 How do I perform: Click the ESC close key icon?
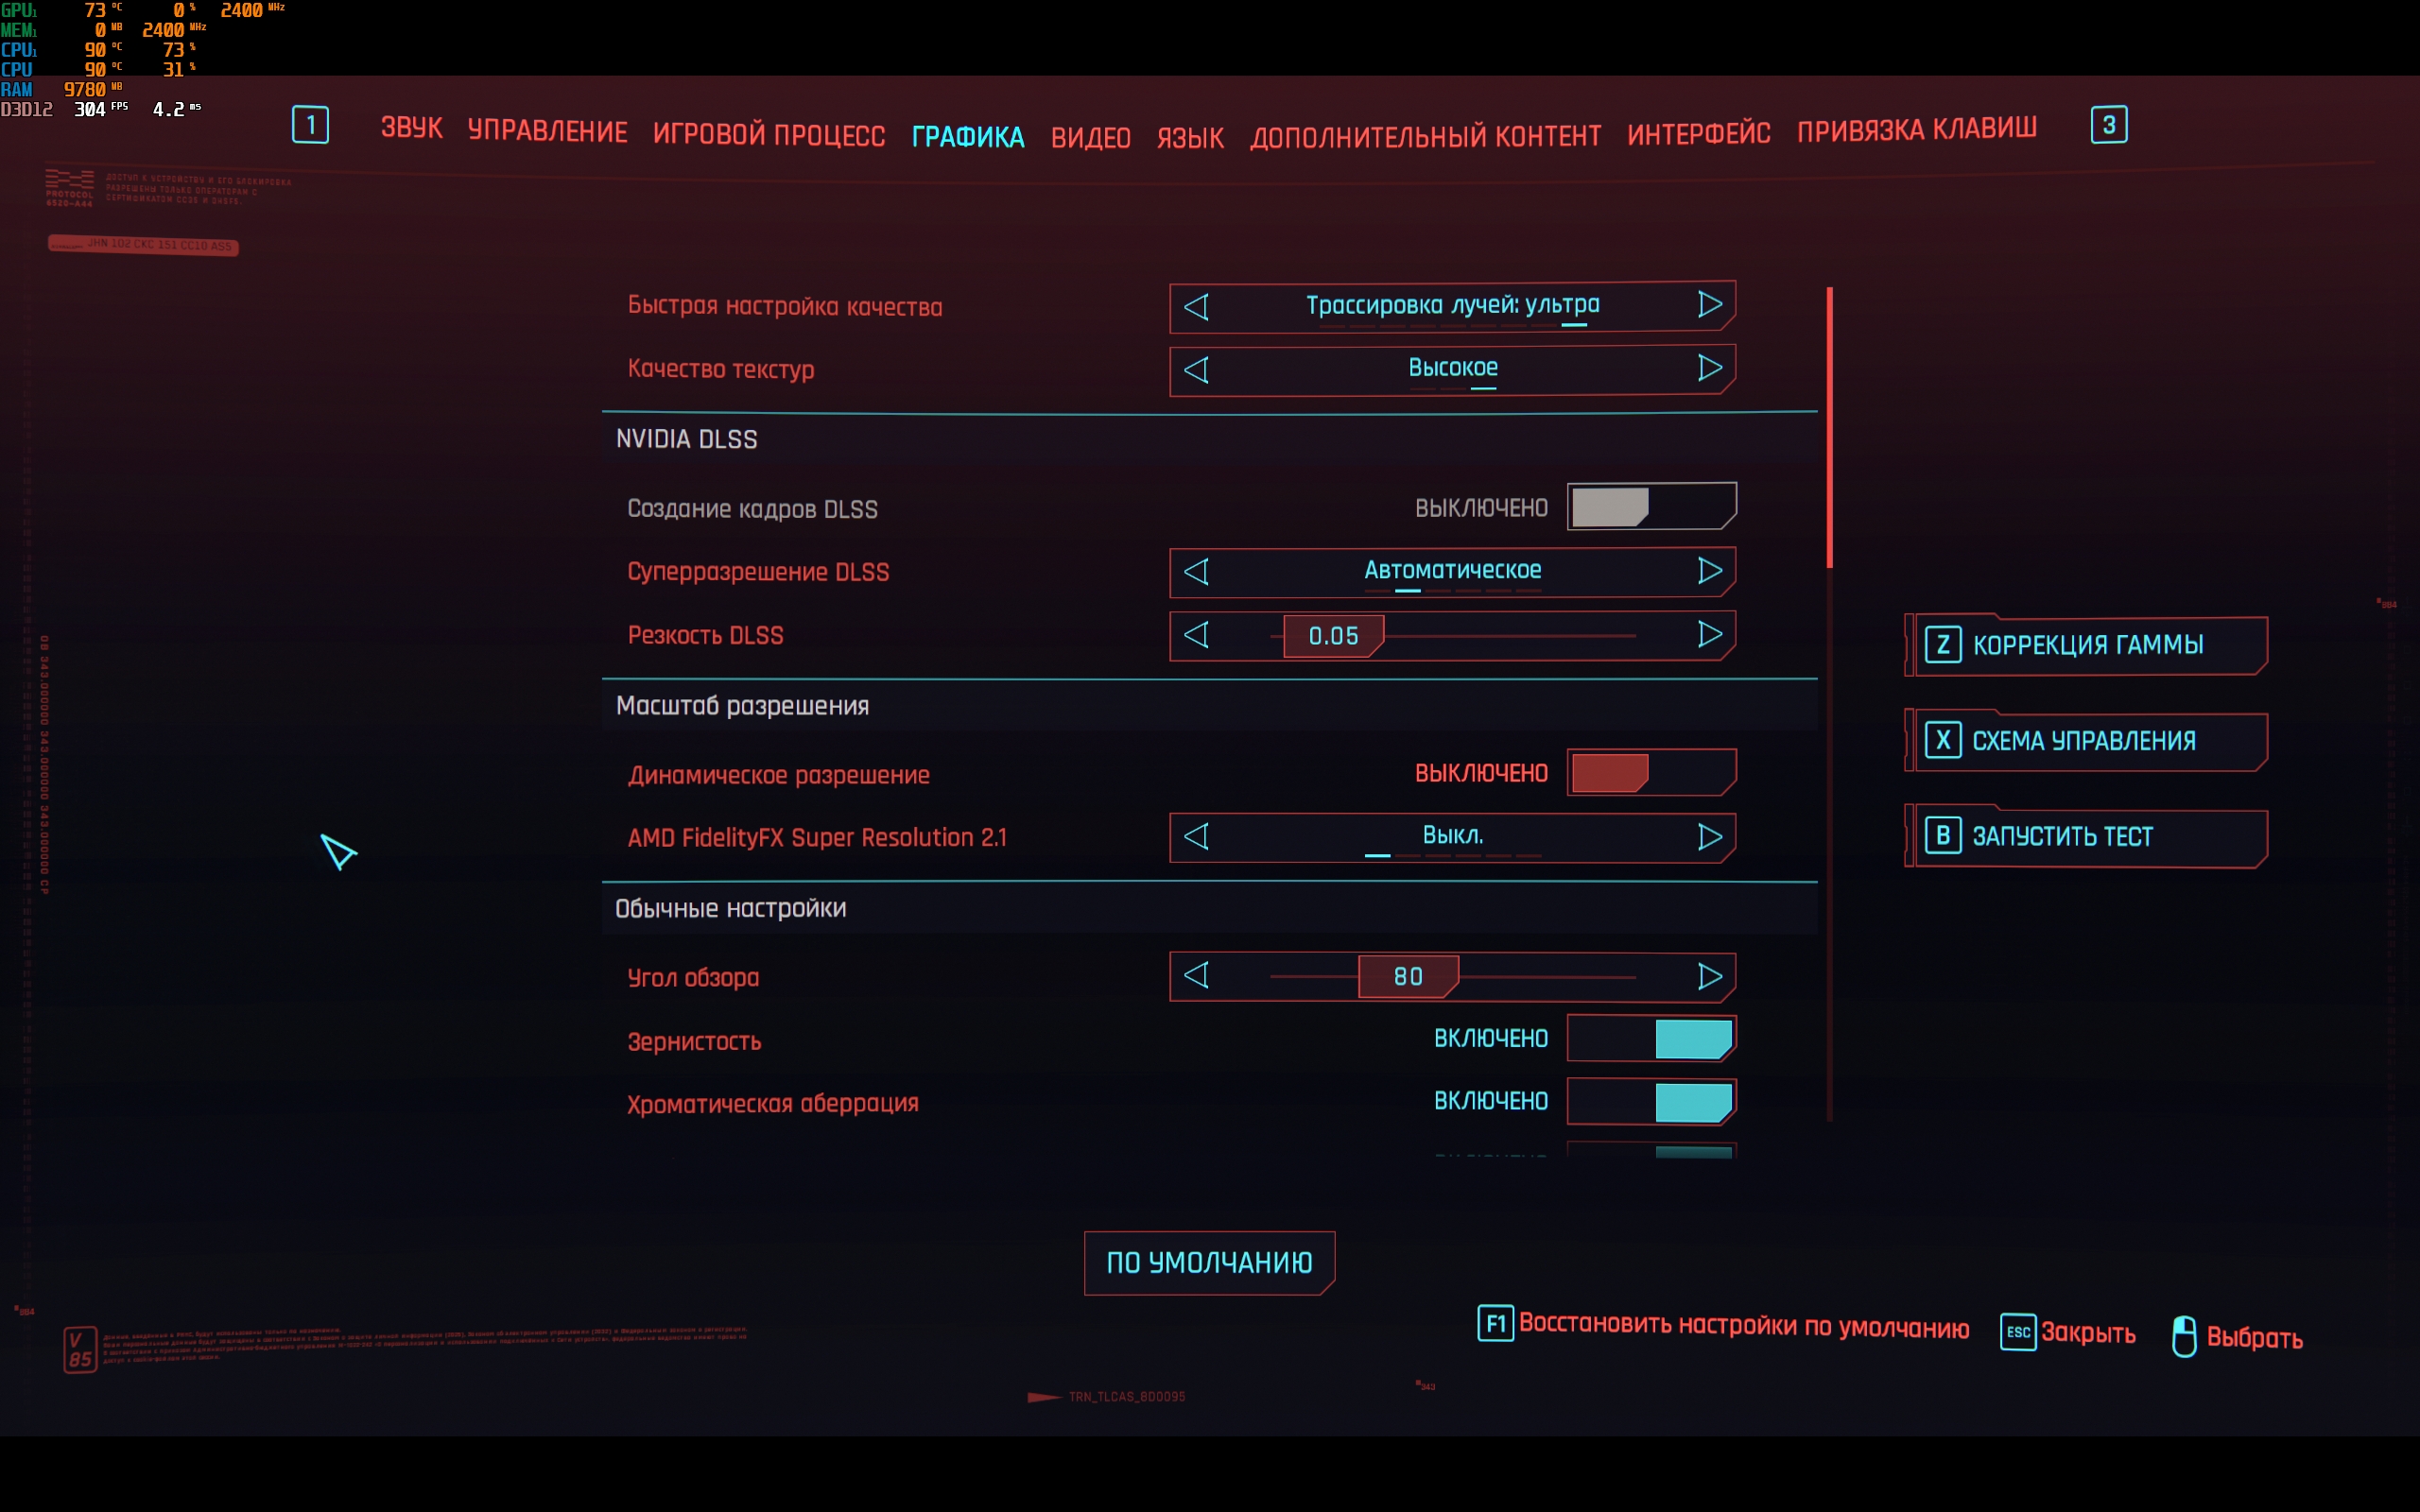coord(2017,1332)
